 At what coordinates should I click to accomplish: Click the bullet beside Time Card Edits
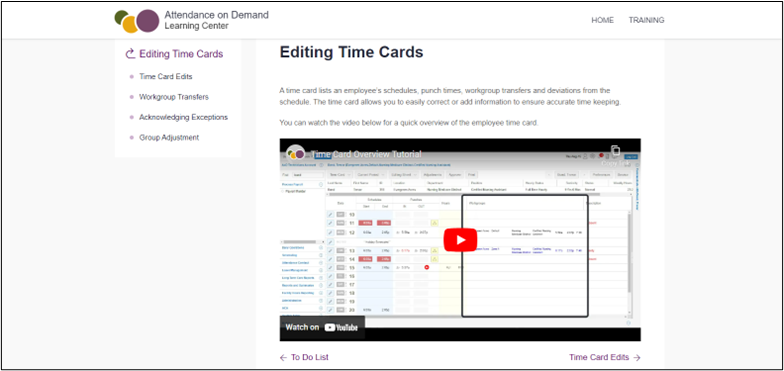(x=132, y=77)
